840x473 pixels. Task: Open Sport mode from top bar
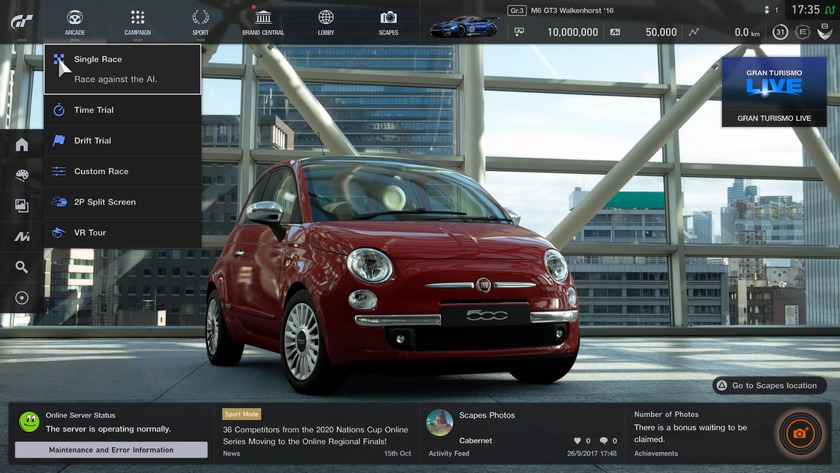200,22
